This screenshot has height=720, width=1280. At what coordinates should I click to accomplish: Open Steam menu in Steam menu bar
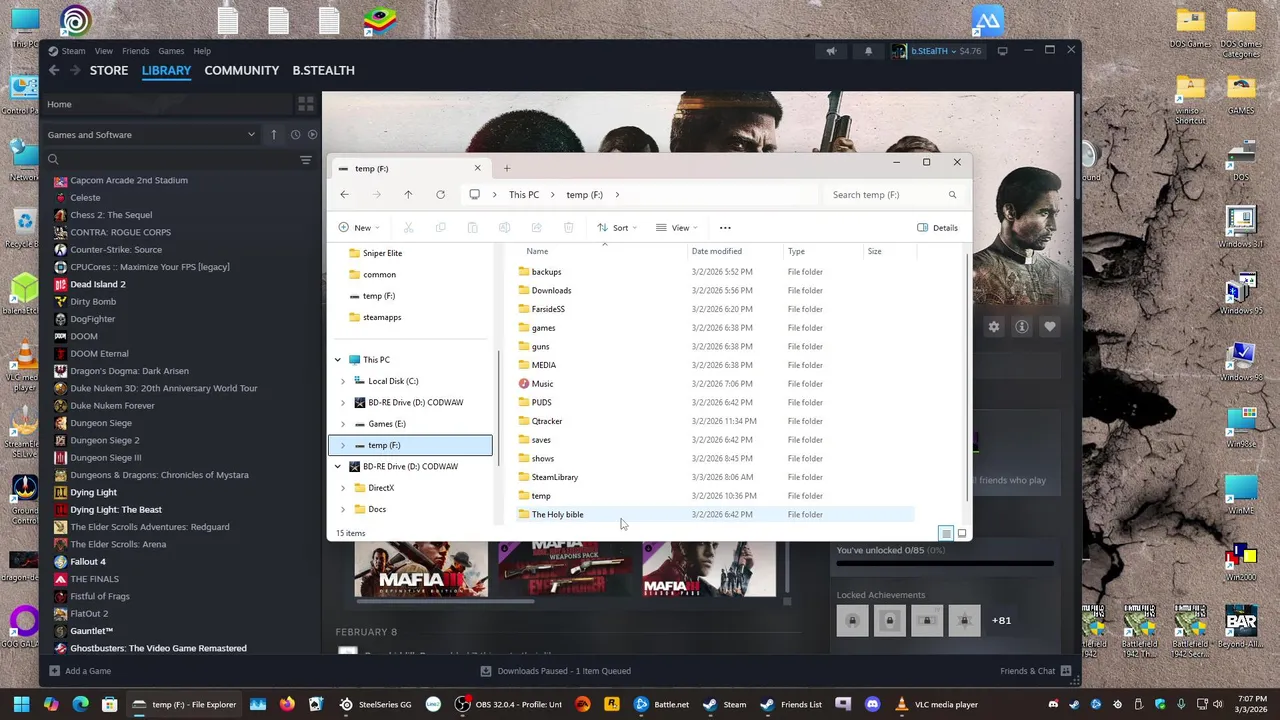tap(74, 51)
